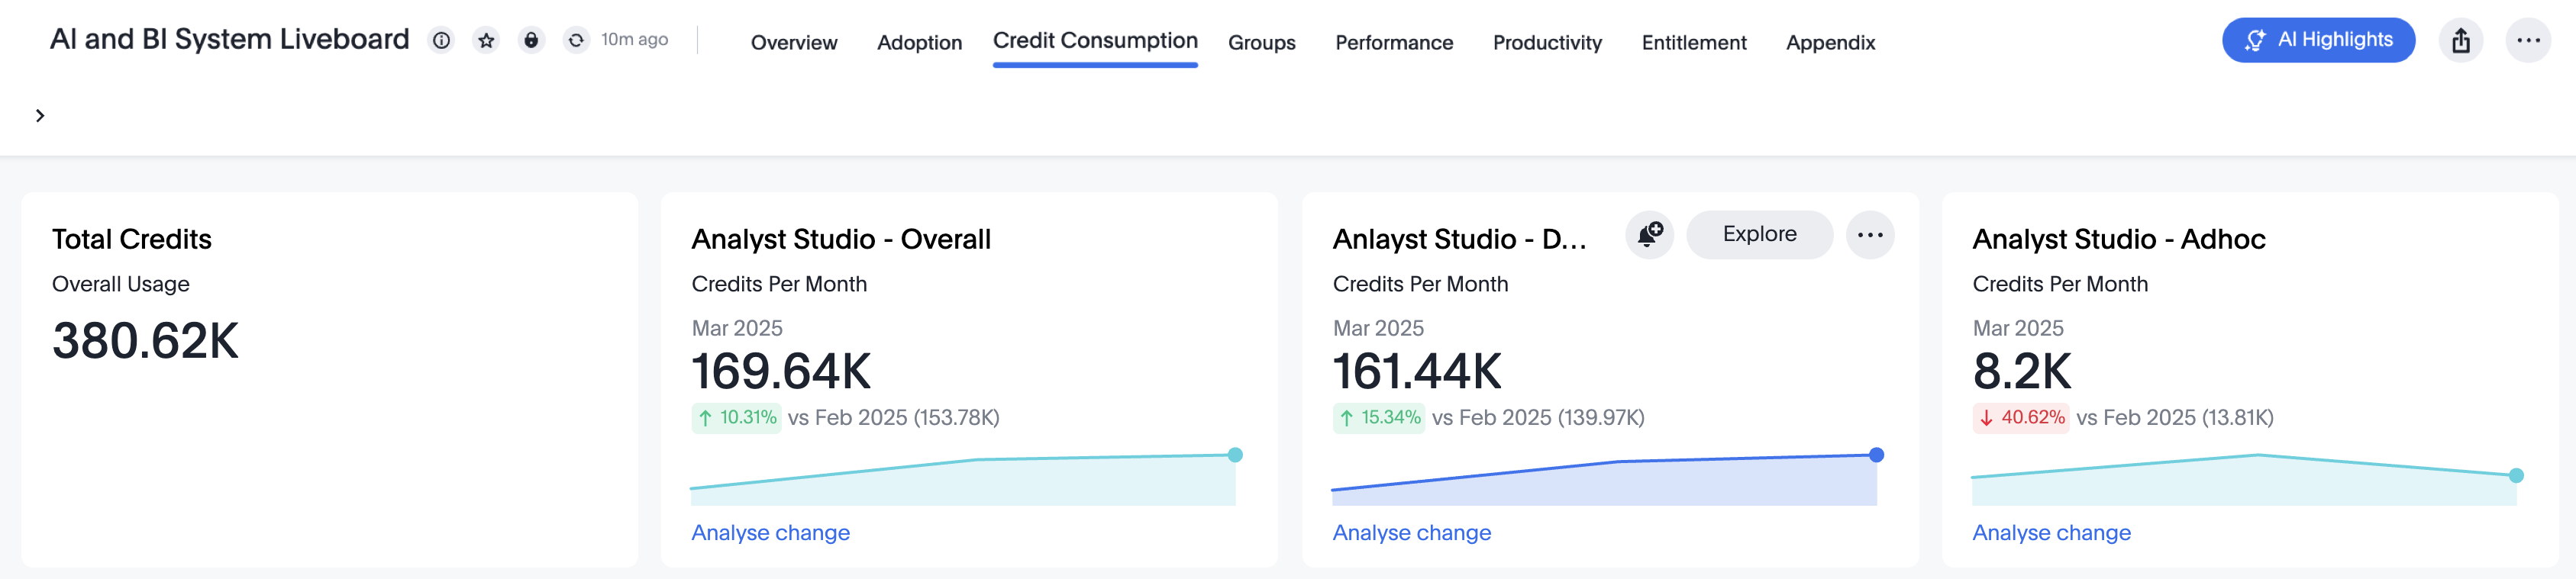
Task: Analyse change for the 161.44K card
Action: pos(1411,533)
